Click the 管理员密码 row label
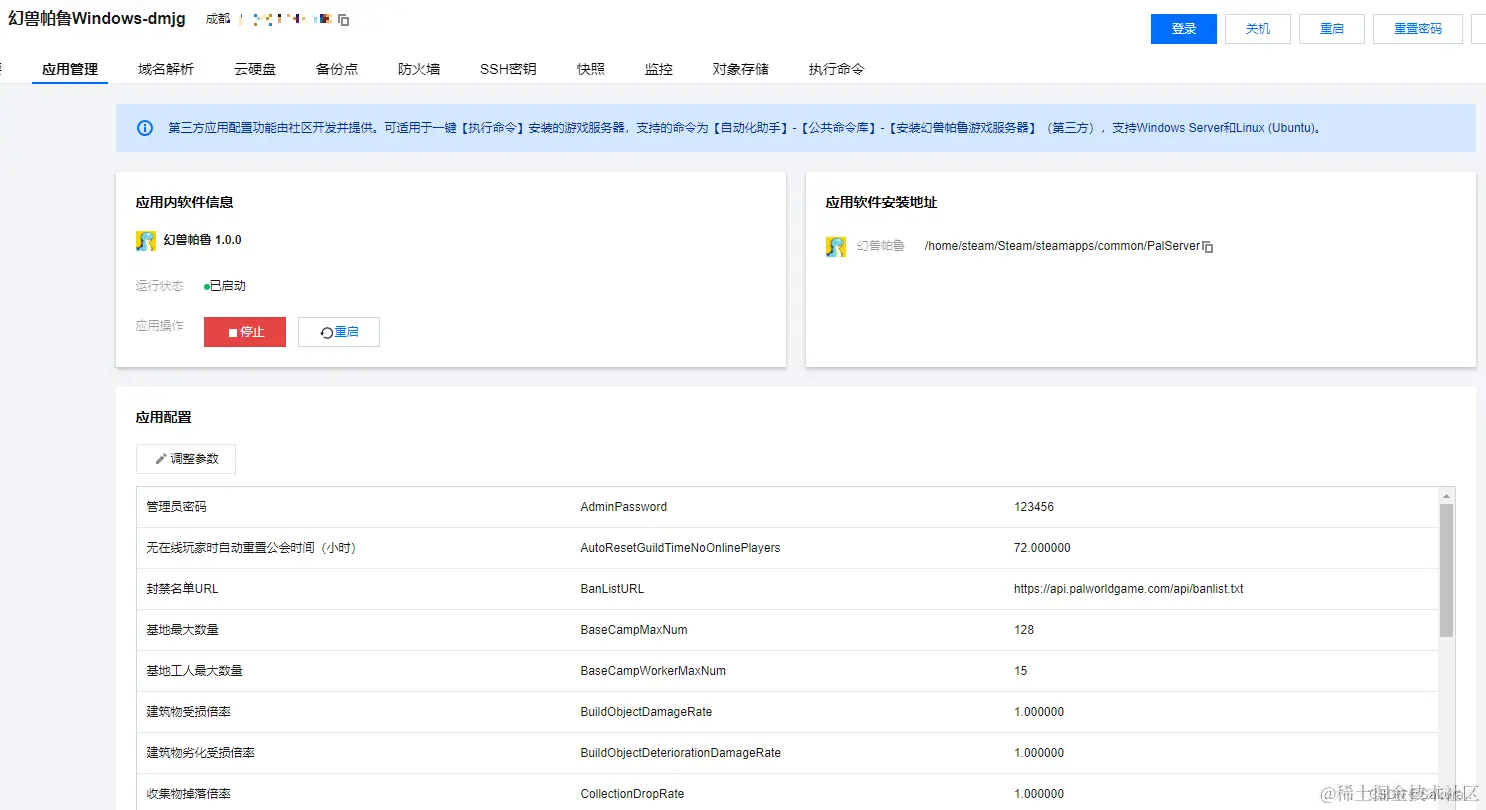The image size is (1486, 810). pos(176,507)
